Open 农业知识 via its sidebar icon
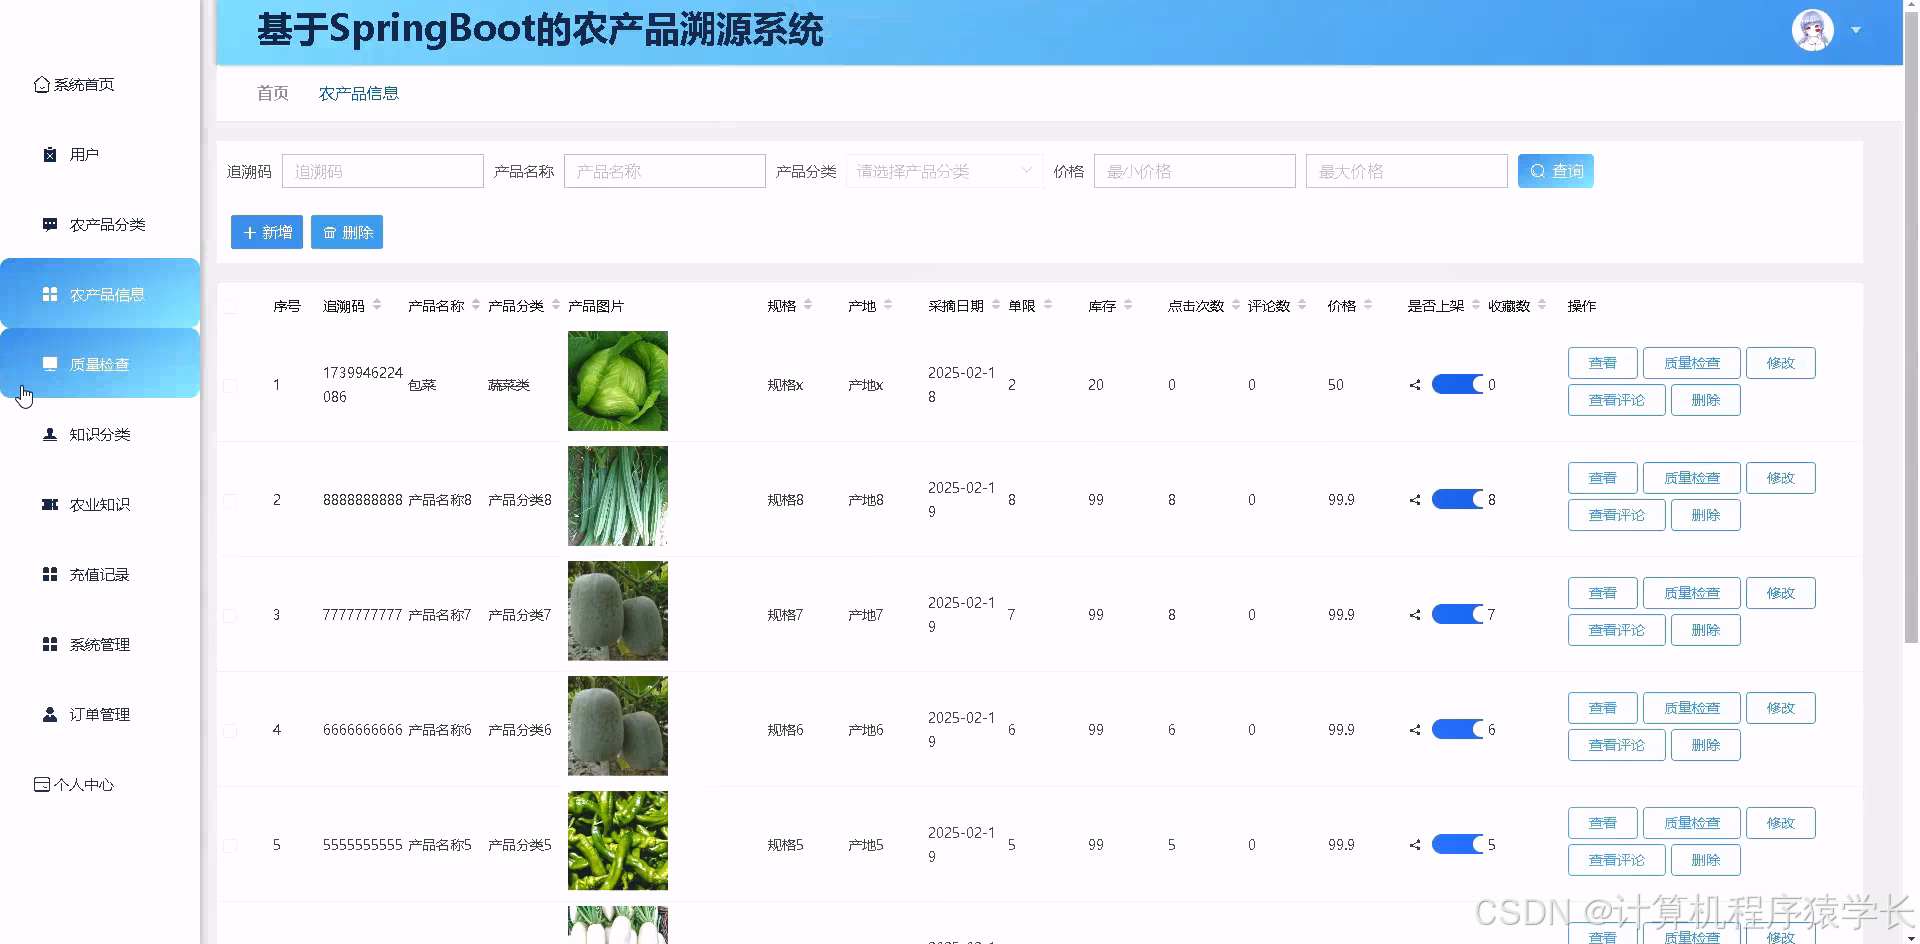This screenshot has height=944, width=1920. pyautogui.click(x=49, y=504)
